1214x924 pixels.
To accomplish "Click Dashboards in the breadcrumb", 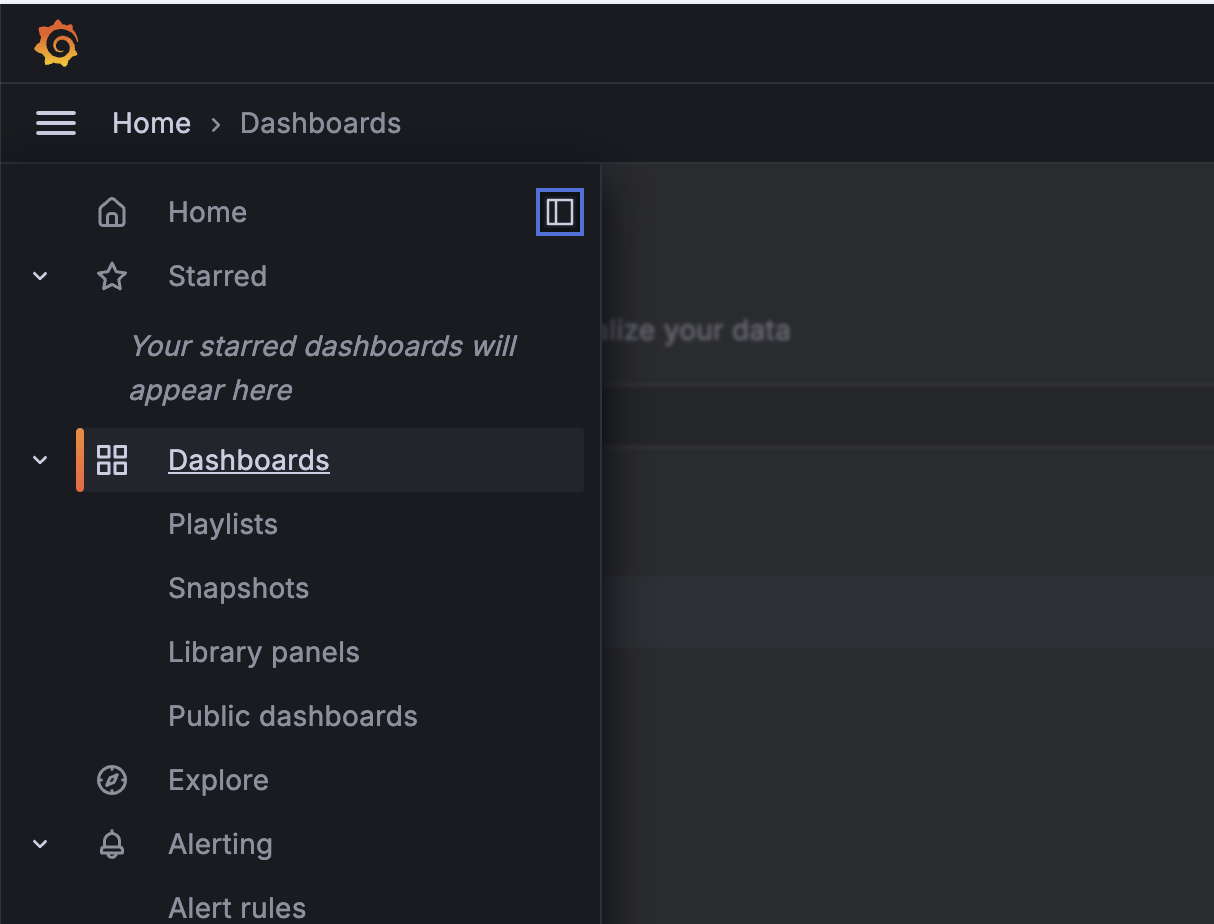I will pos(320,123).
